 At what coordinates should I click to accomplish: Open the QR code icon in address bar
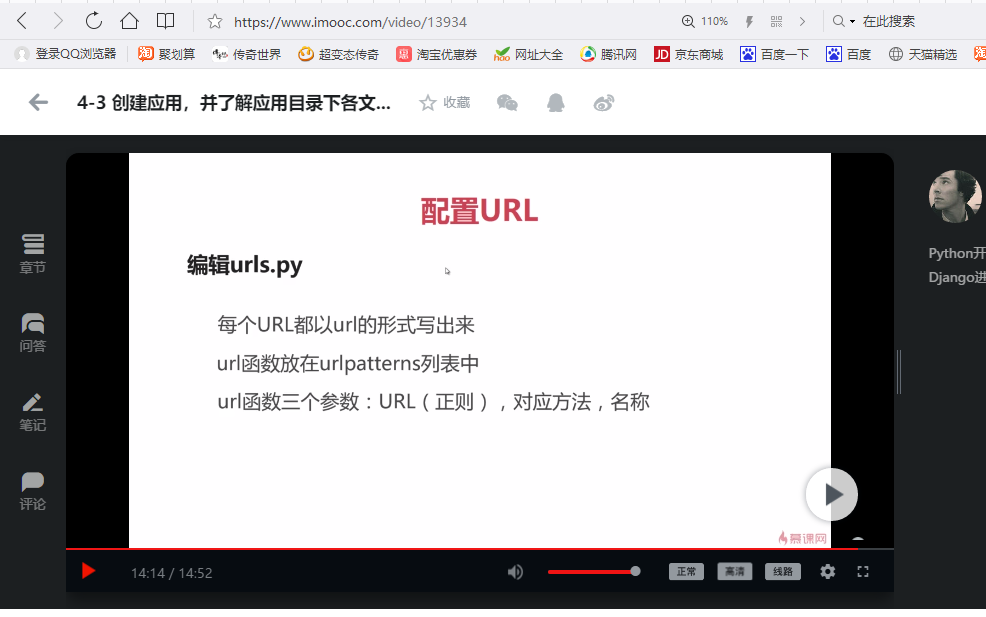(x=777, y=22)
